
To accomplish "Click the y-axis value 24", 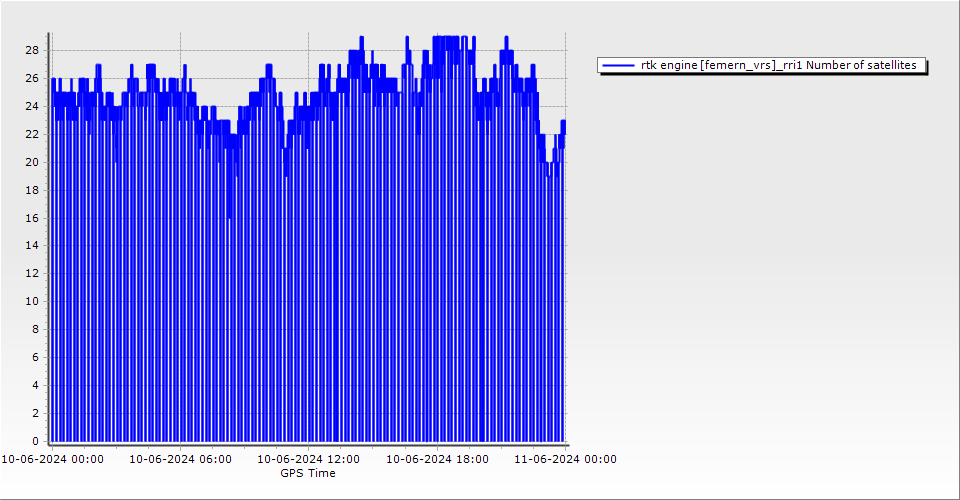I will click(x=32, y=106).
